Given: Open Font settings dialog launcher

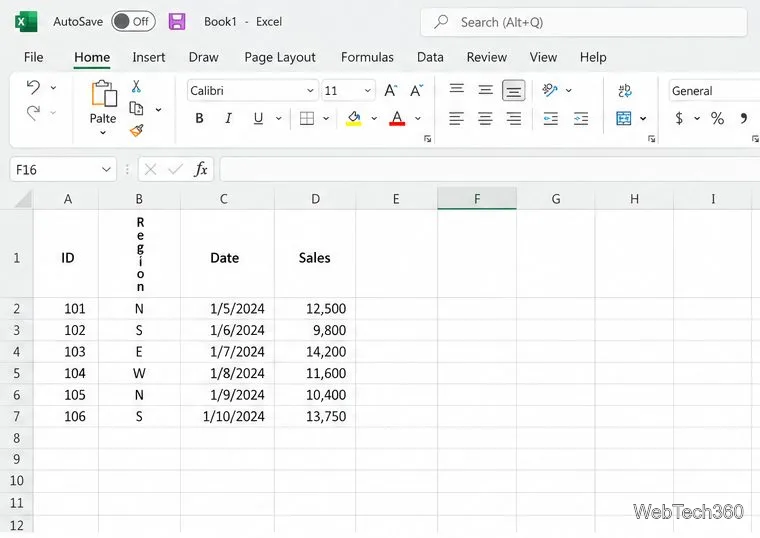Looking at the screenshot, I should pyautogui.click(x=428, y=139).
